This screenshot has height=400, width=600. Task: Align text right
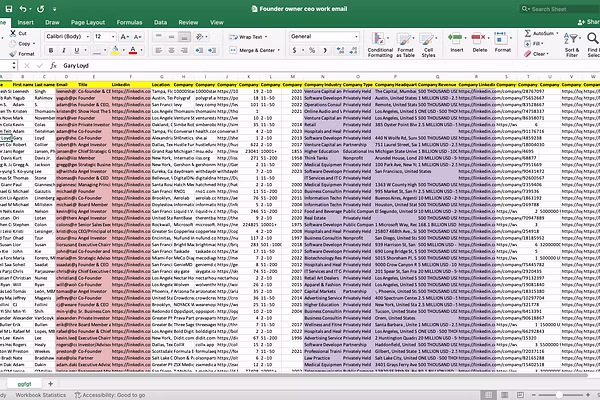point(184,50)
